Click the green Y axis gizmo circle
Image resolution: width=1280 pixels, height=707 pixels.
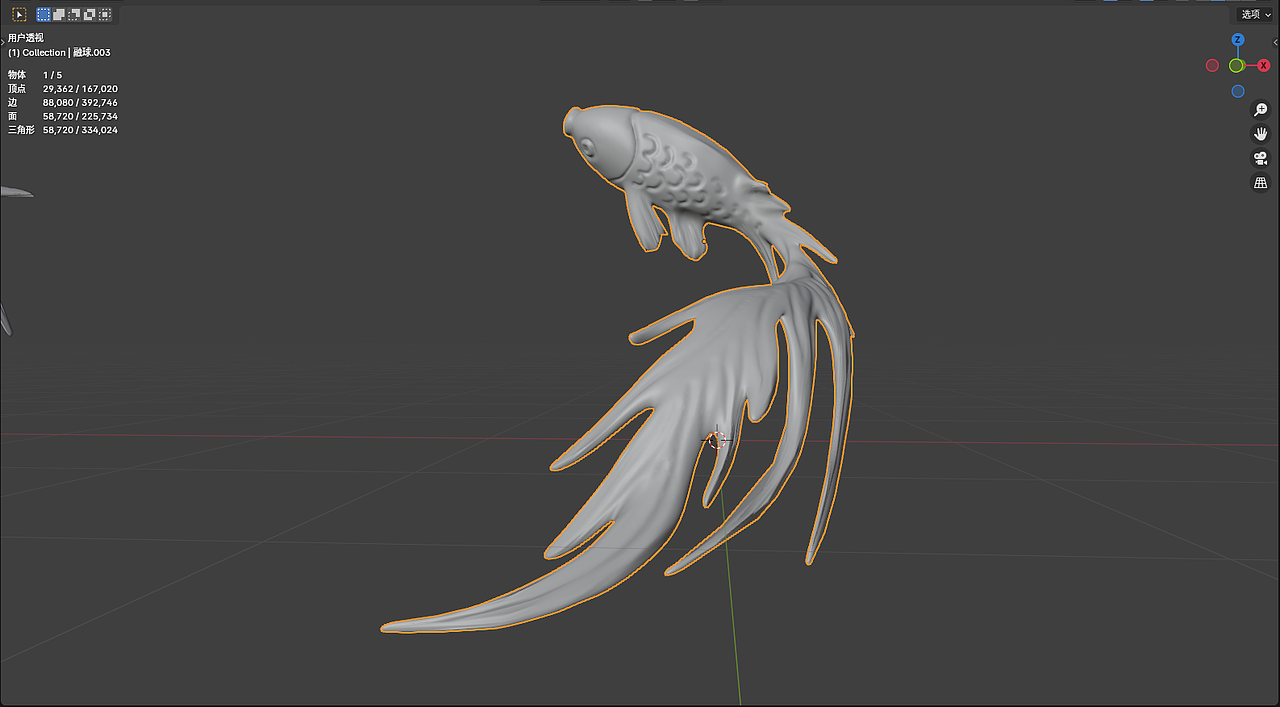pos(1237,65)
